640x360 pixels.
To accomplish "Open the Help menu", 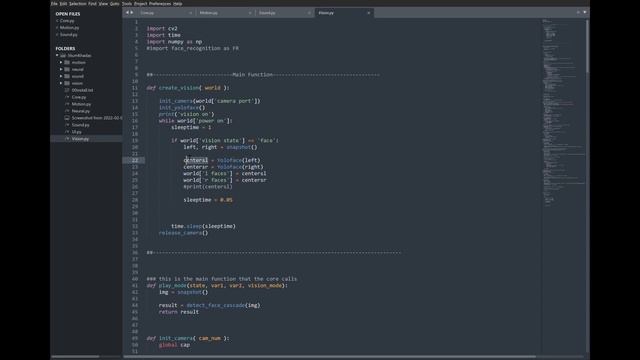I will pos(178,4).
